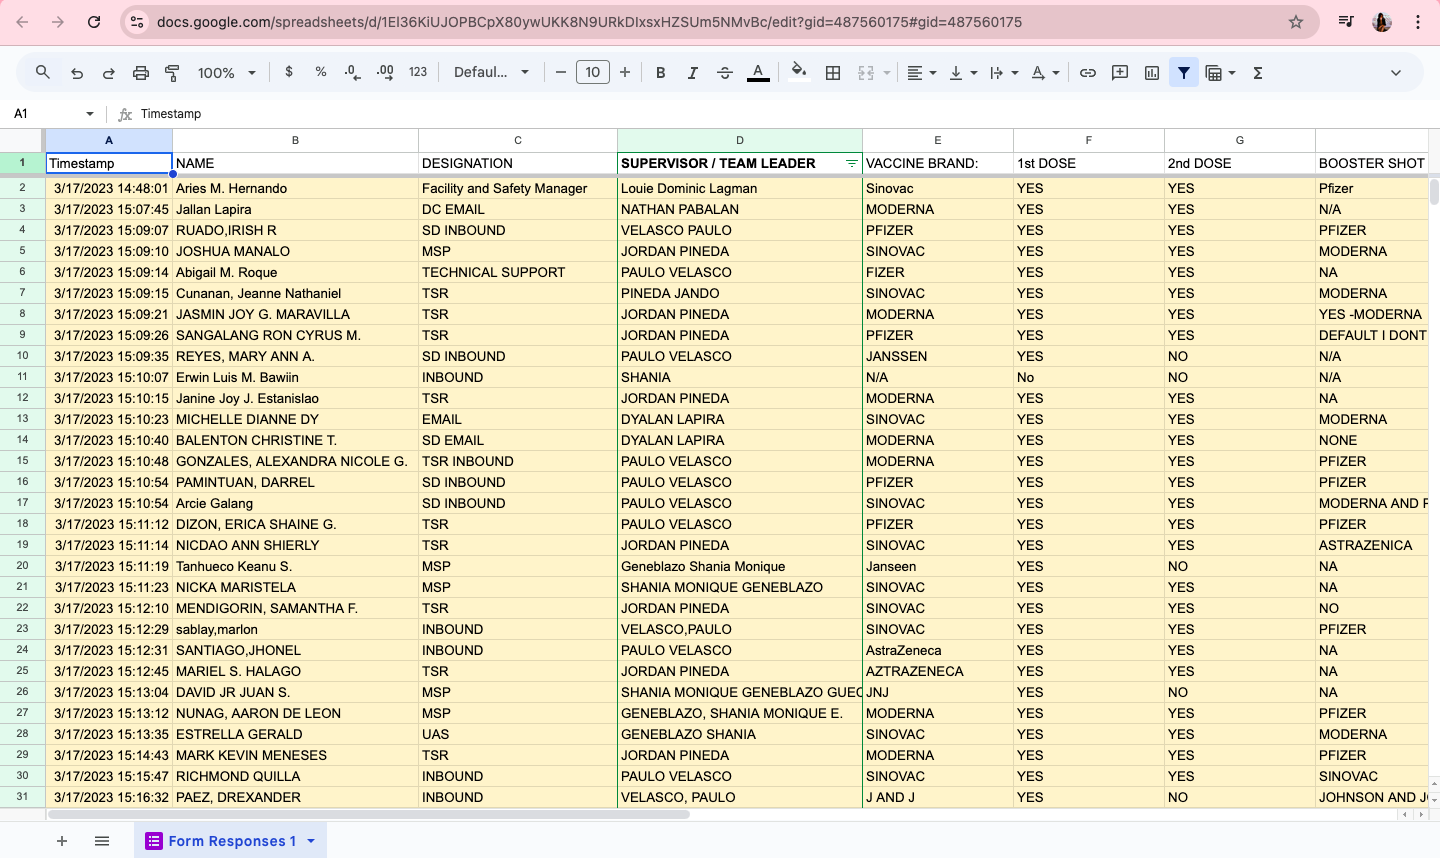Select the 'Facility and Safety Manager' cell
This screenshot has height=858, width=1440.
pos(518,188)
